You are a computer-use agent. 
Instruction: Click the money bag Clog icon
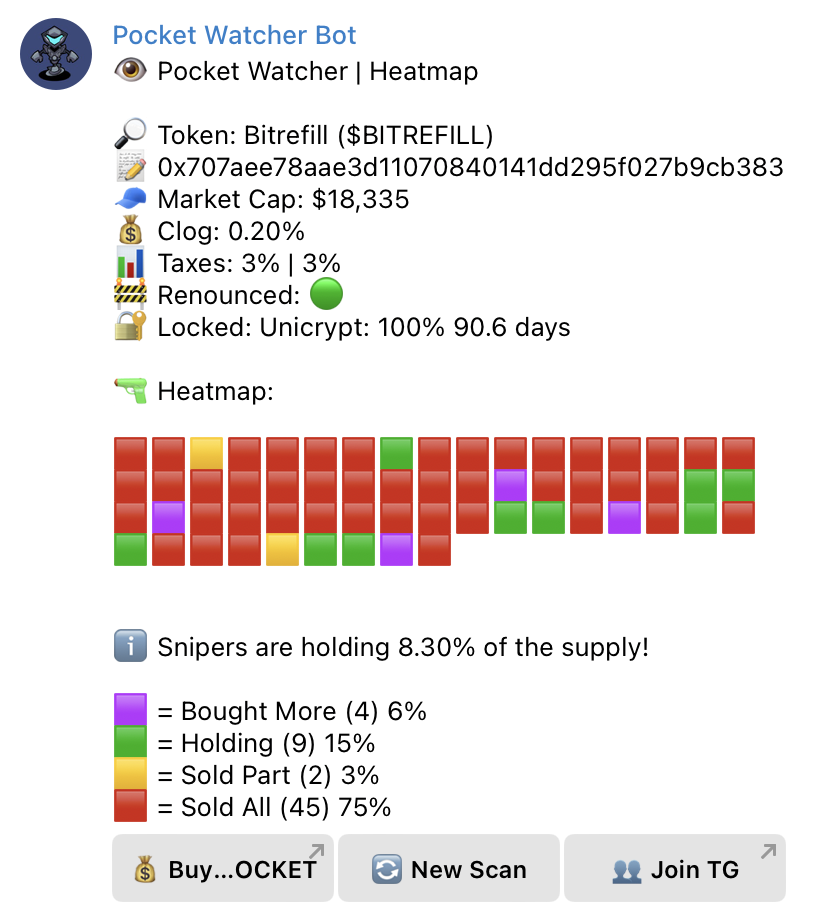[x=130, y=231]
